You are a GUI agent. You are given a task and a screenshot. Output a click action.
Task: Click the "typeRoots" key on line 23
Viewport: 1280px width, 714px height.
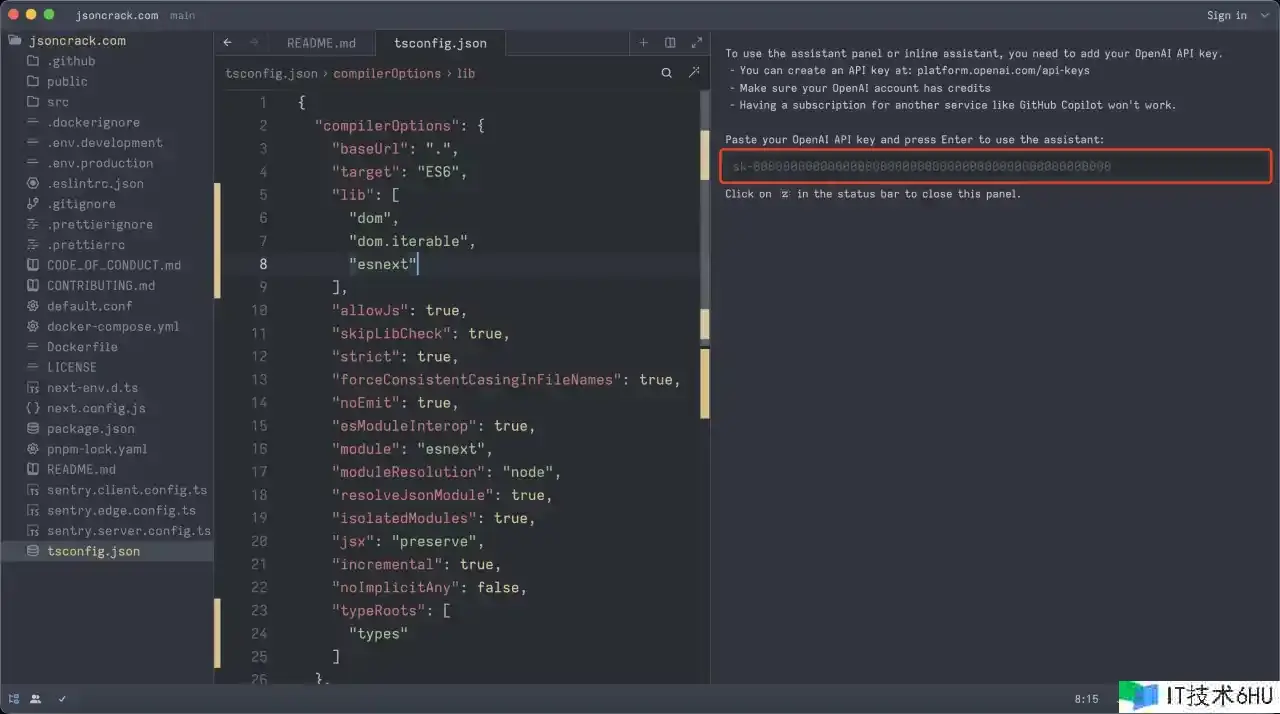point(379,610)
